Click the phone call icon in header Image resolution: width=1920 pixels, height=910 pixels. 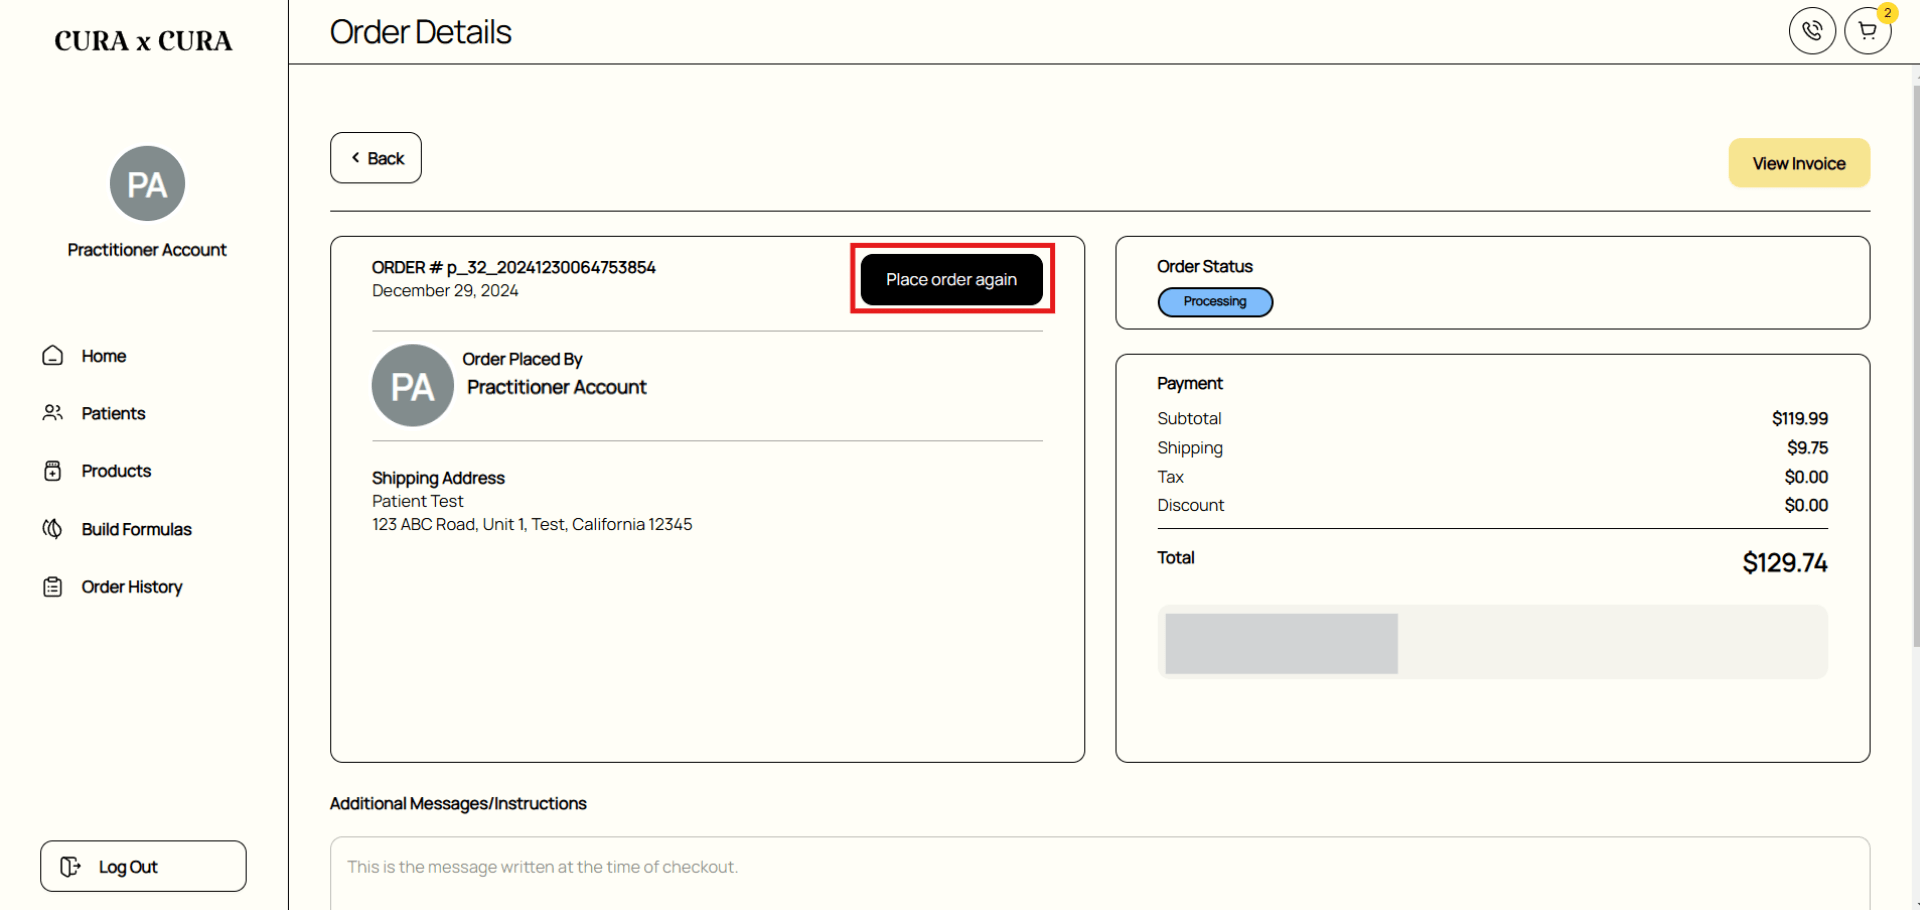1812,31
